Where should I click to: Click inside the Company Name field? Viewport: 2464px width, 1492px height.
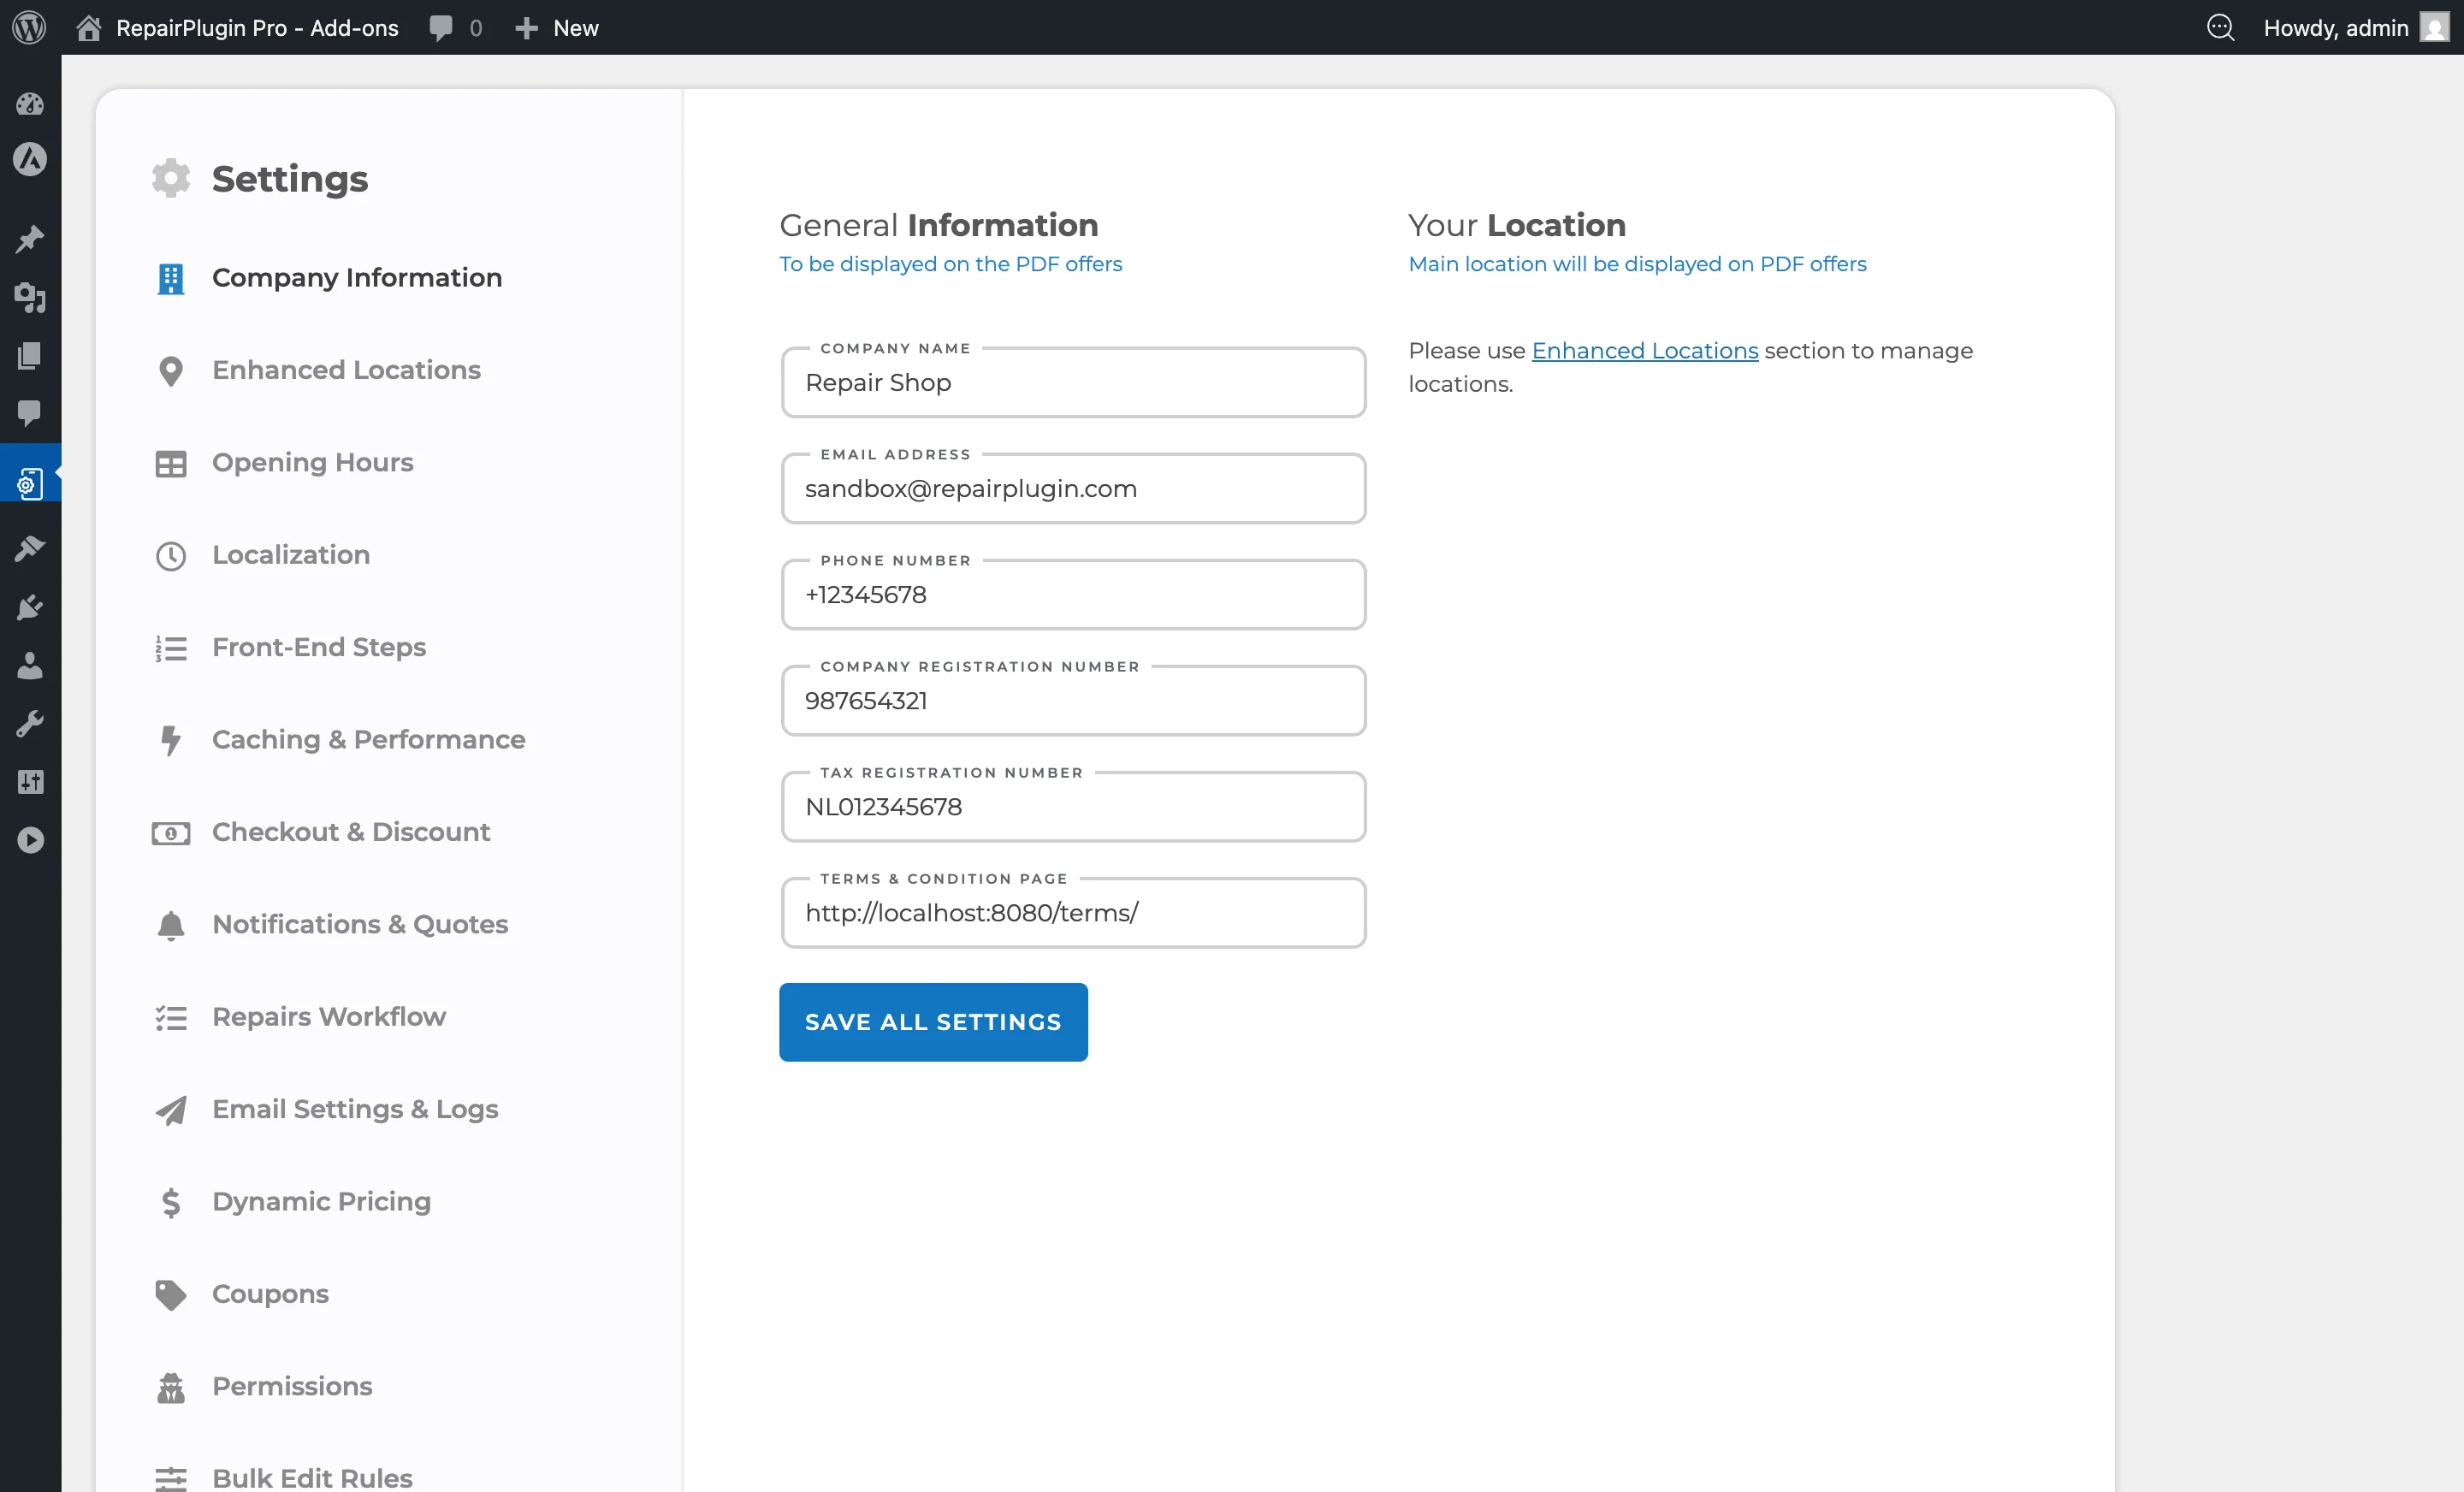[x=1073, y=382]
